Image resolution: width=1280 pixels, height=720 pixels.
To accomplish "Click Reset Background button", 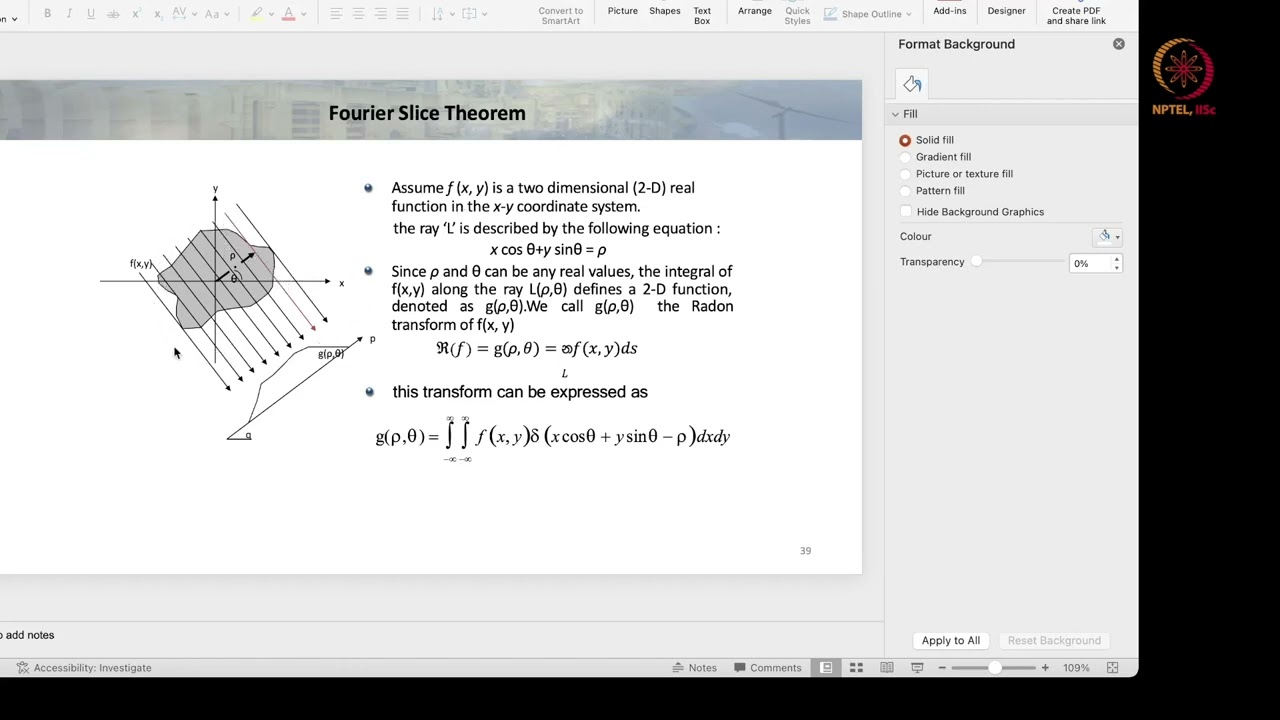I will click(x=1054, y=641).
